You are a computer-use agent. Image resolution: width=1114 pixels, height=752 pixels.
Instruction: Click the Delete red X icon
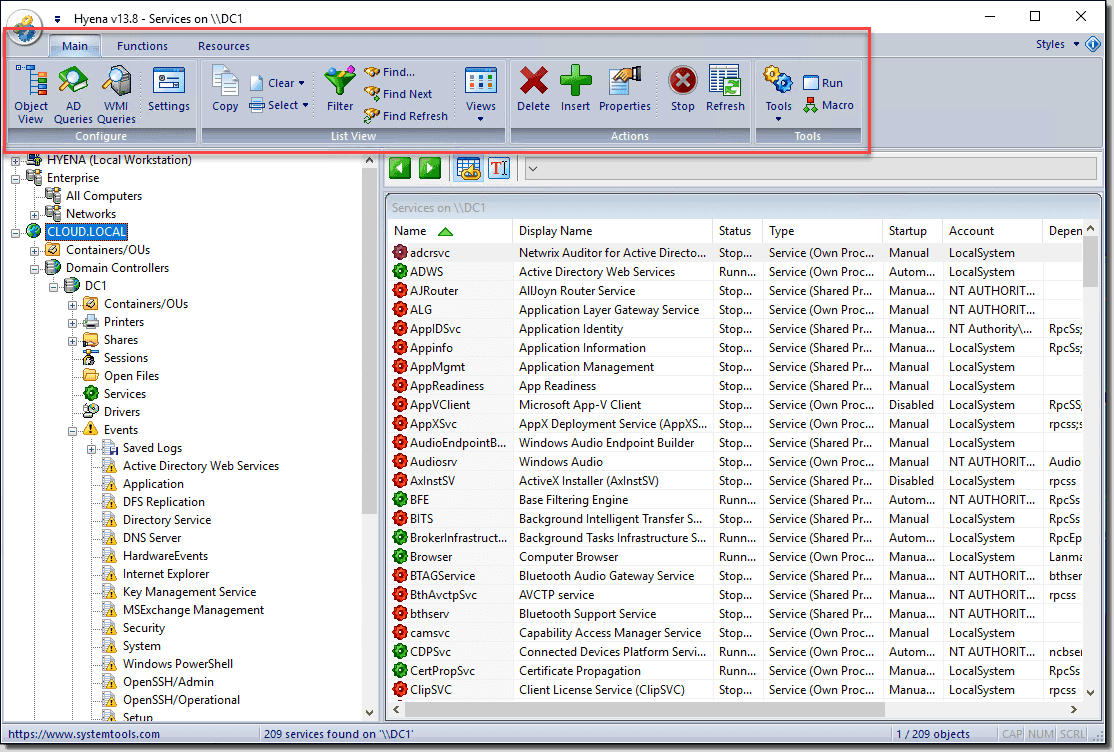coord(533,89)
